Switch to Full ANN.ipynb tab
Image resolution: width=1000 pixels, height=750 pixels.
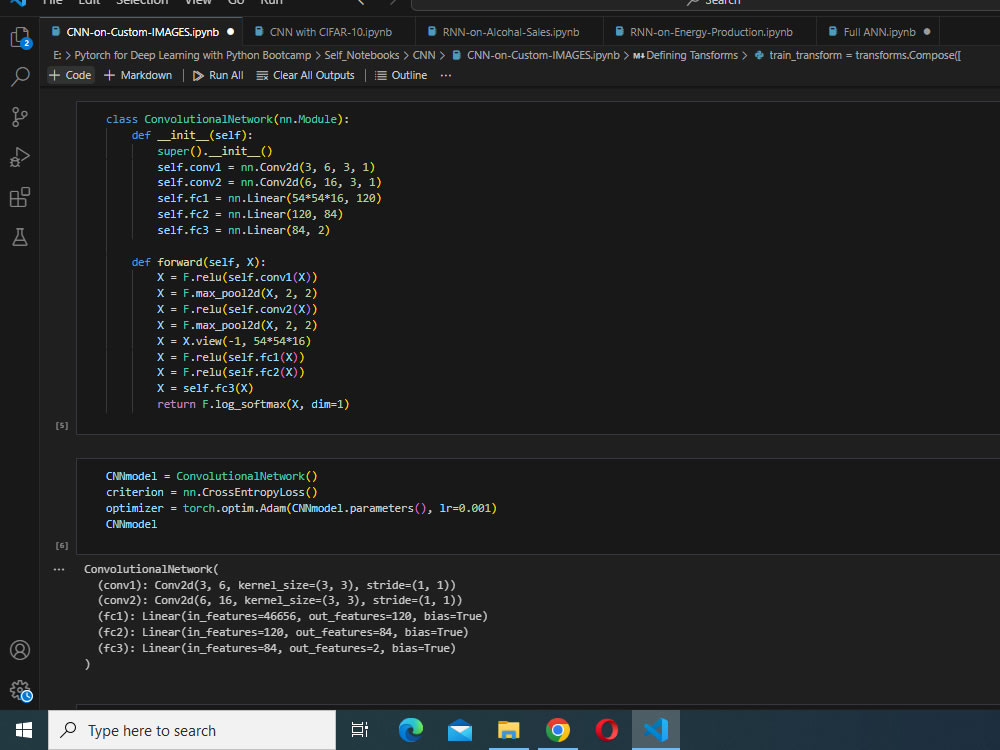[879, 32]
